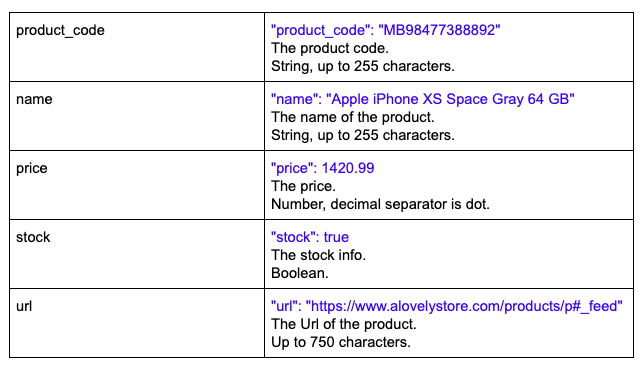This screenshot has width=644, height=369.
Task: Click "The name of the product." line
Action: pos(352,118)
